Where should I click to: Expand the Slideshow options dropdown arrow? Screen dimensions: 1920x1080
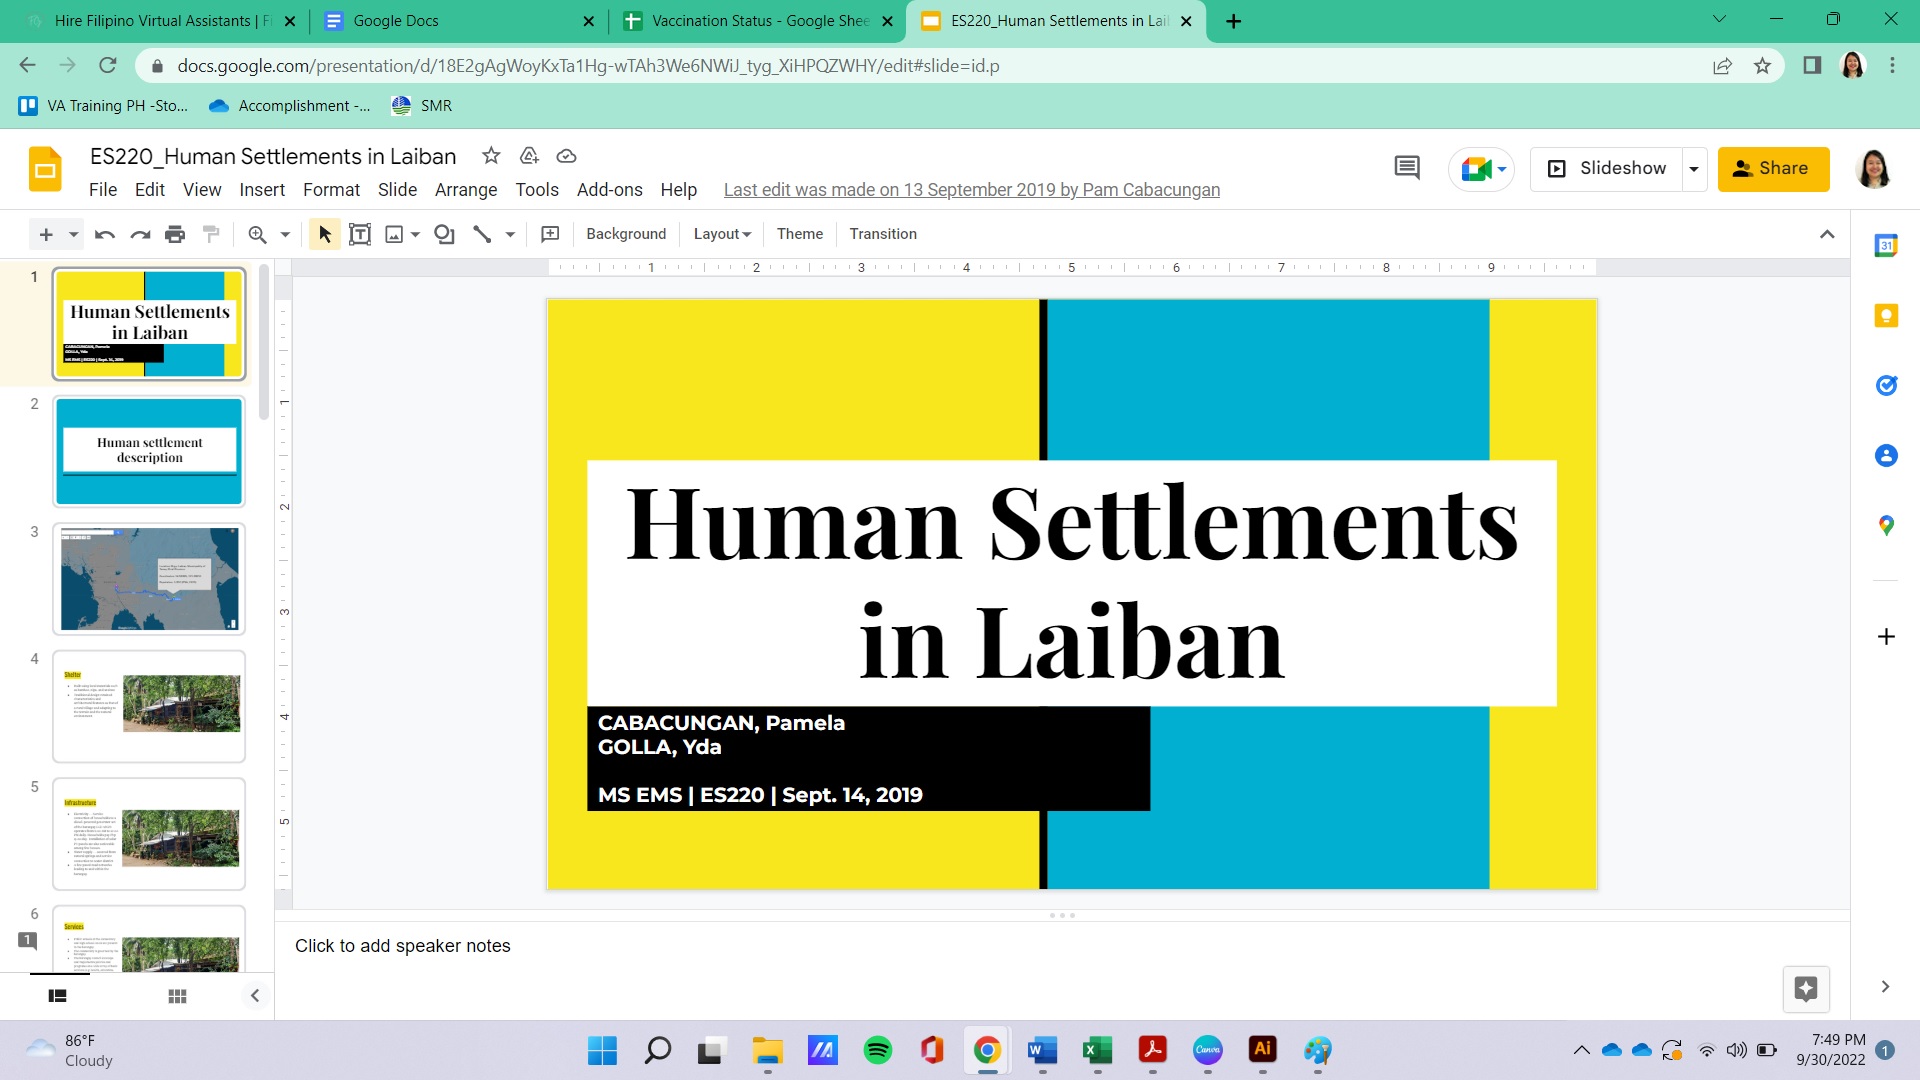pos(1694,169)
